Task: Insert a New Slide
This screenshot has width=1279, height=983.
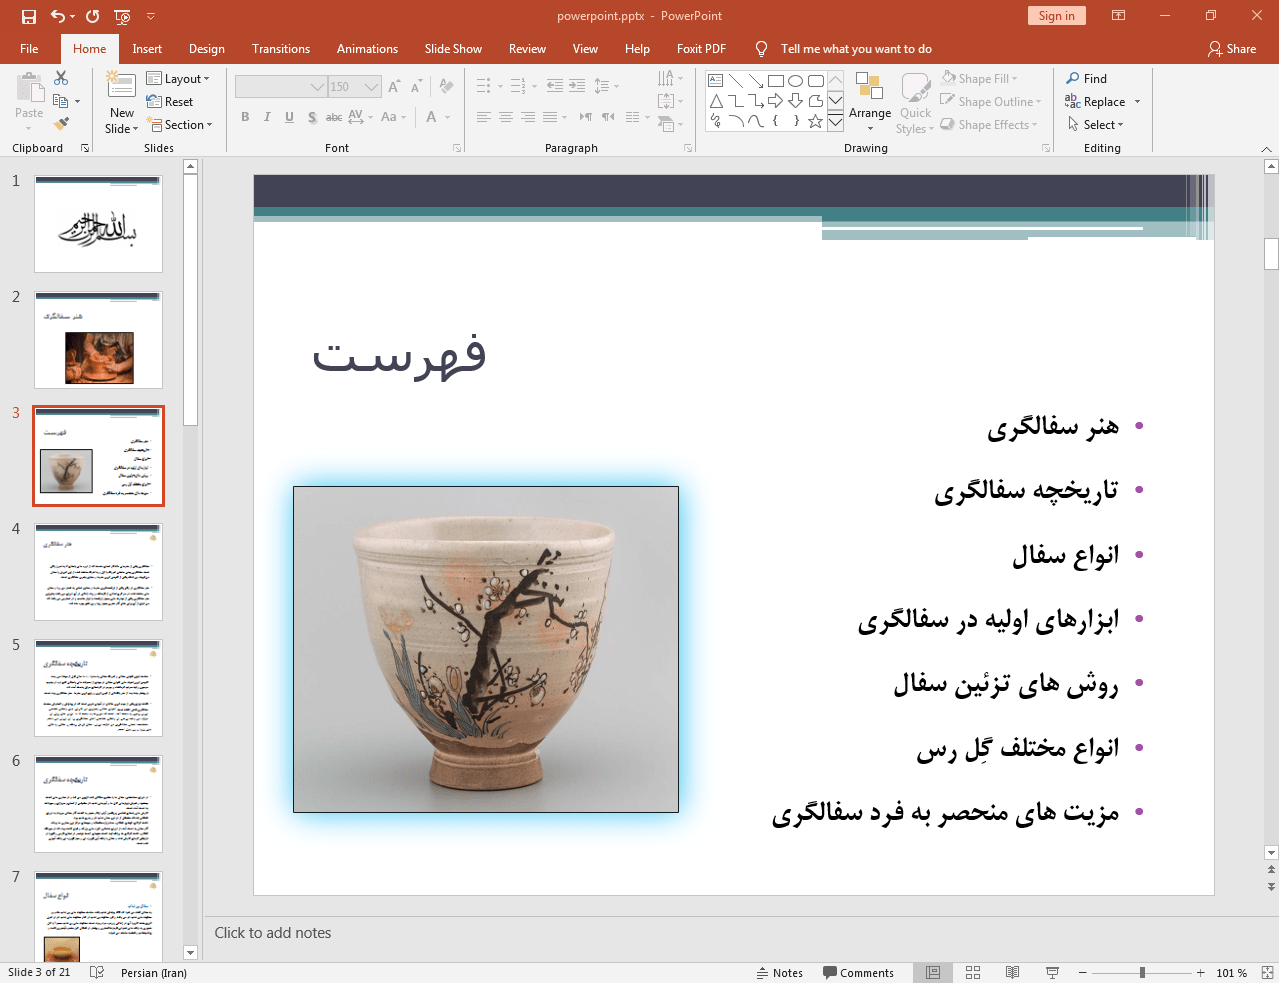Action: [122, 103]
